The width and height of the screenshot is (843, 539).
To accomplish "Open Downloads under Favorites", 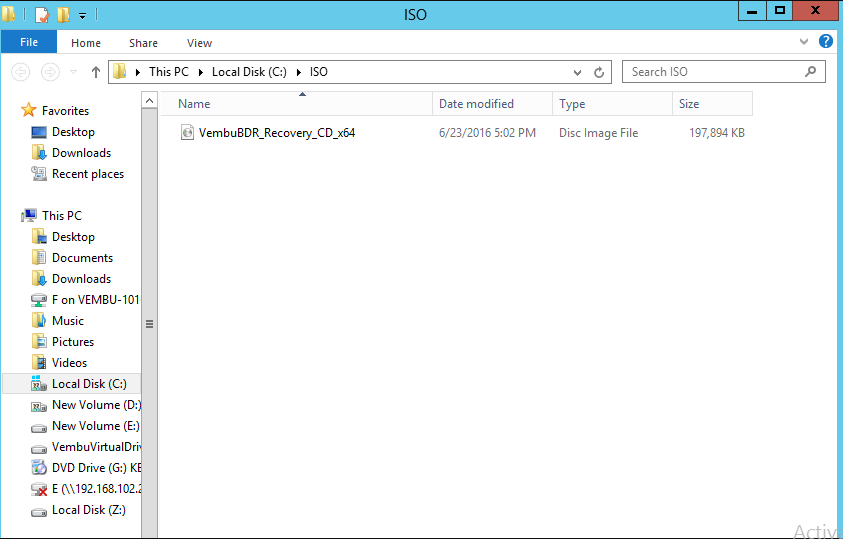I will point(81,153).
